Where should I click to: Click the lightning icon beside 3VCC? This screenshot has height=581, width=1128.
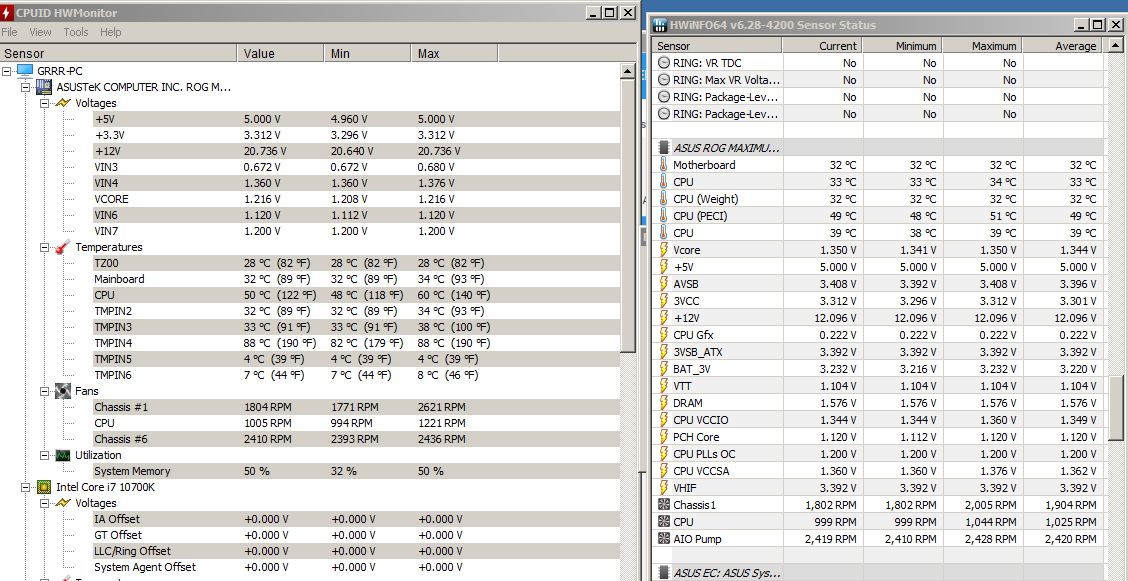point(664,301)
